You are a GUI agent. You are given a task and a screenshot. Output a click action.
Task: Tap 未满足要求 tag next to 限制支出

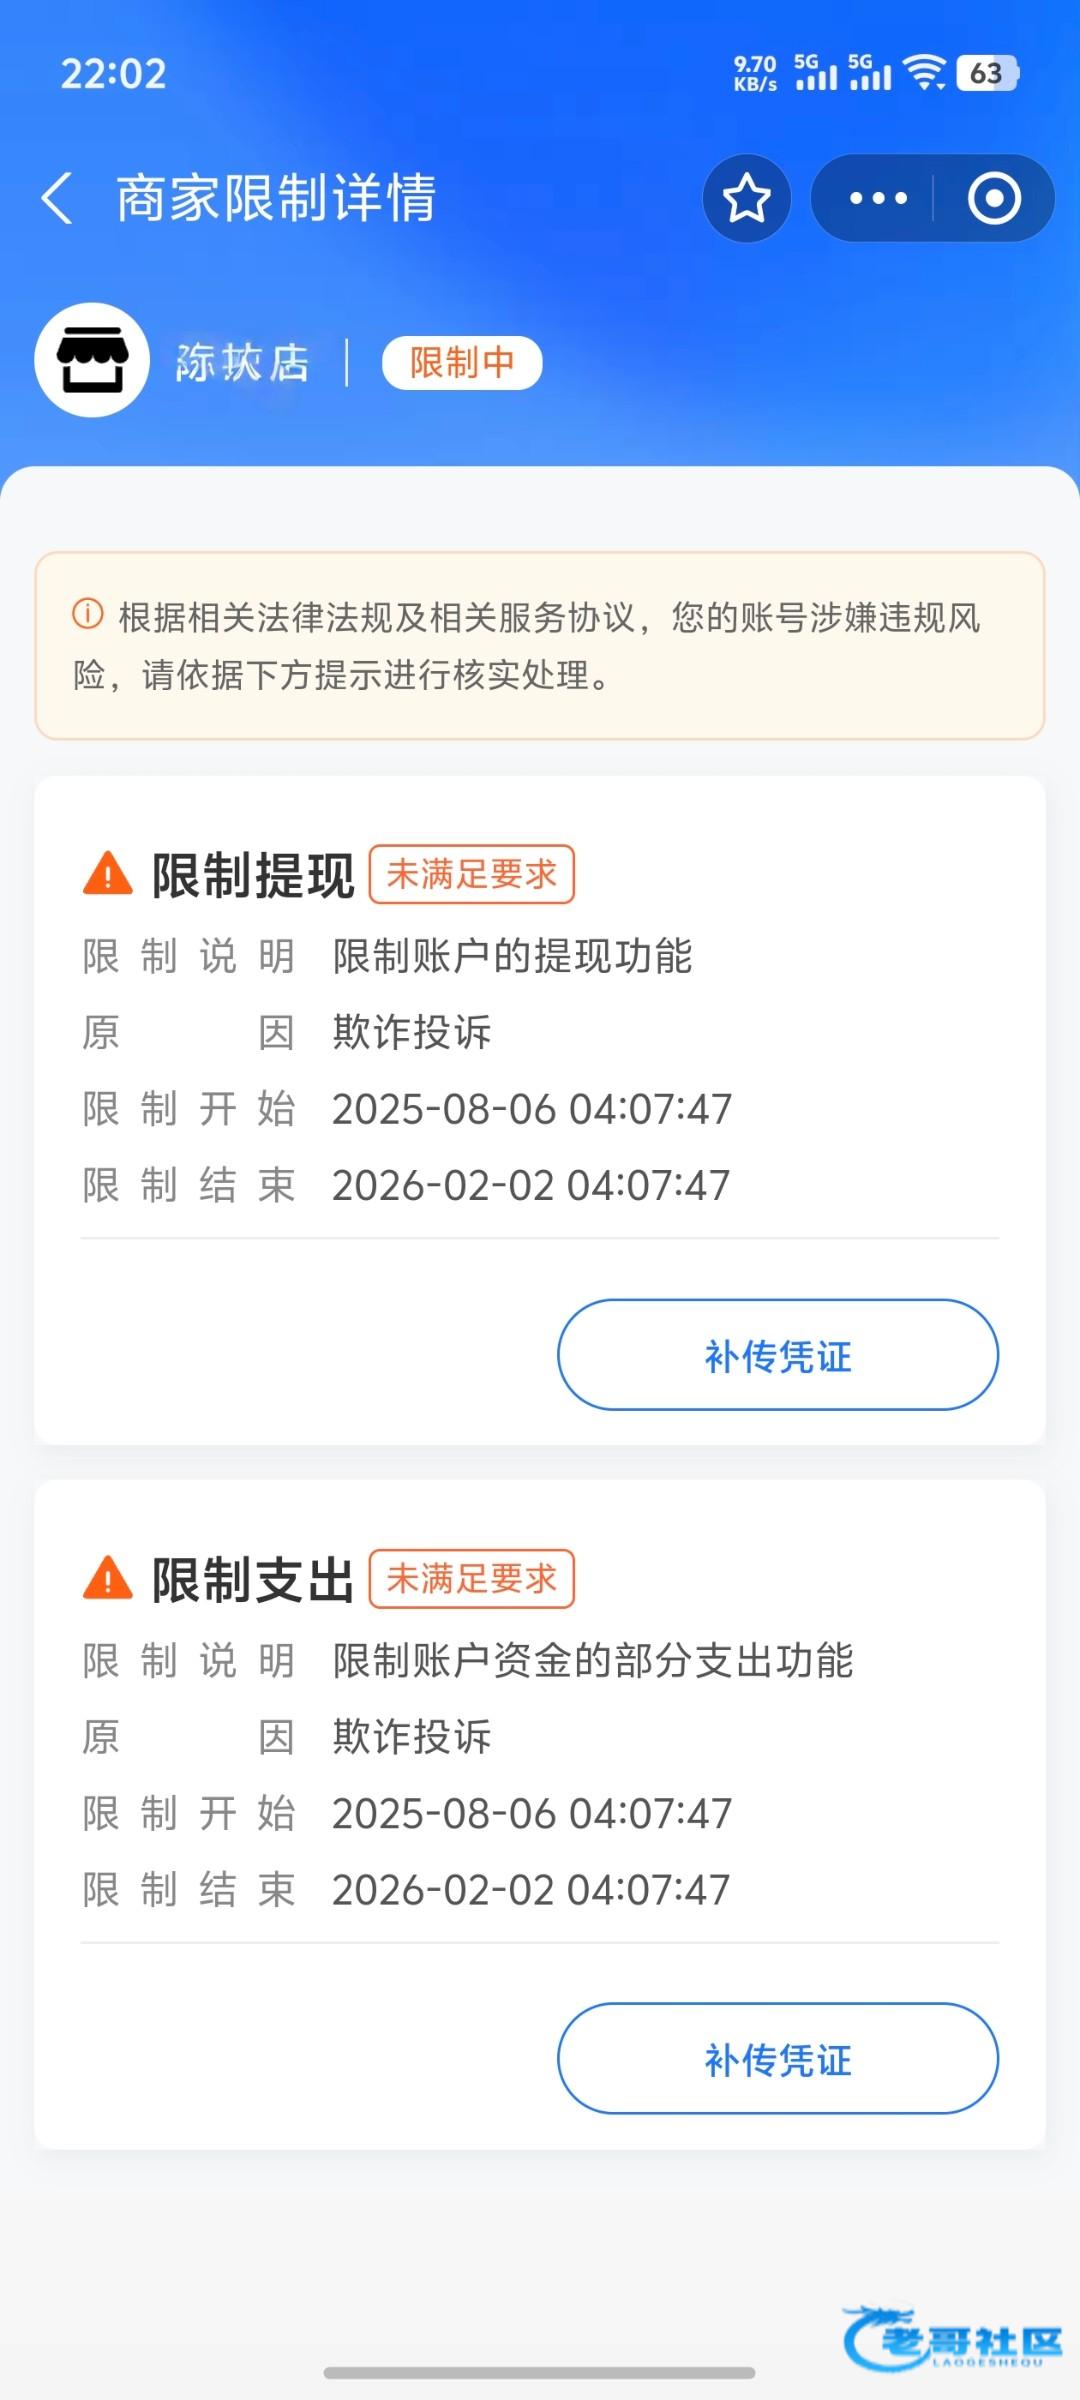pyautogui.click(x=471, y=1579)
